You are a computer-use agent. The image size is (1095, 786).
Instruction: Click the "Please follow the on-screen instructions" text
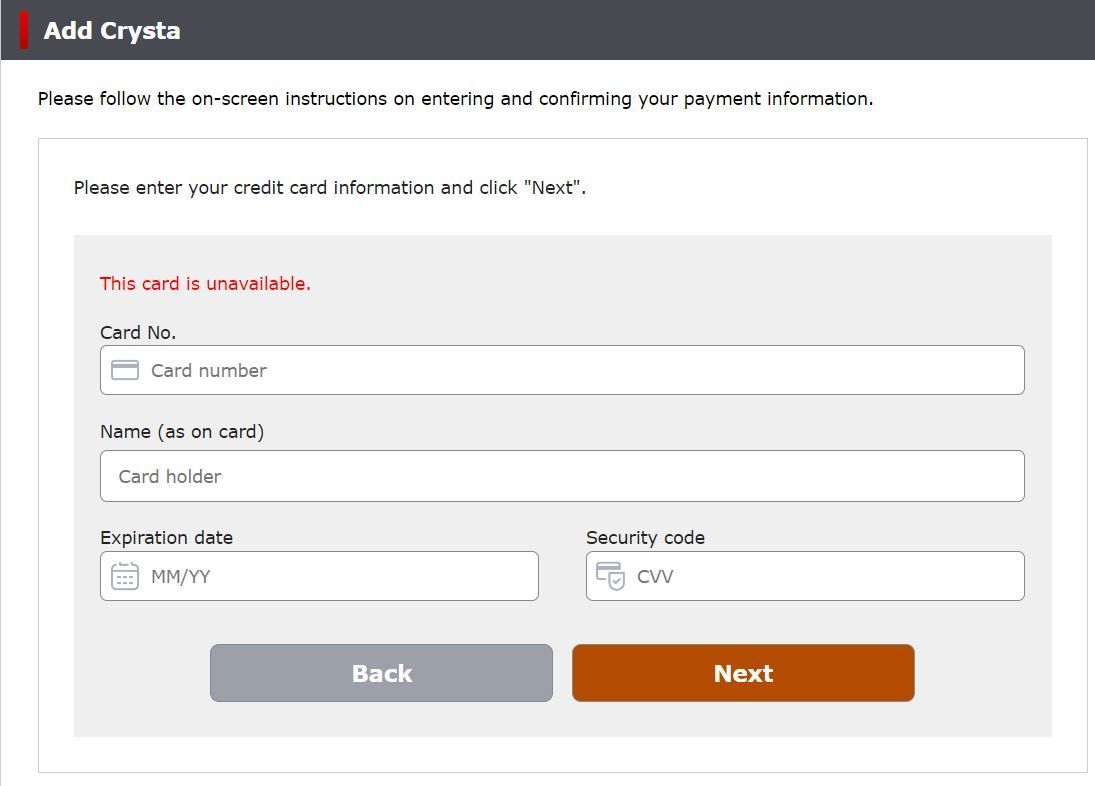455,99
